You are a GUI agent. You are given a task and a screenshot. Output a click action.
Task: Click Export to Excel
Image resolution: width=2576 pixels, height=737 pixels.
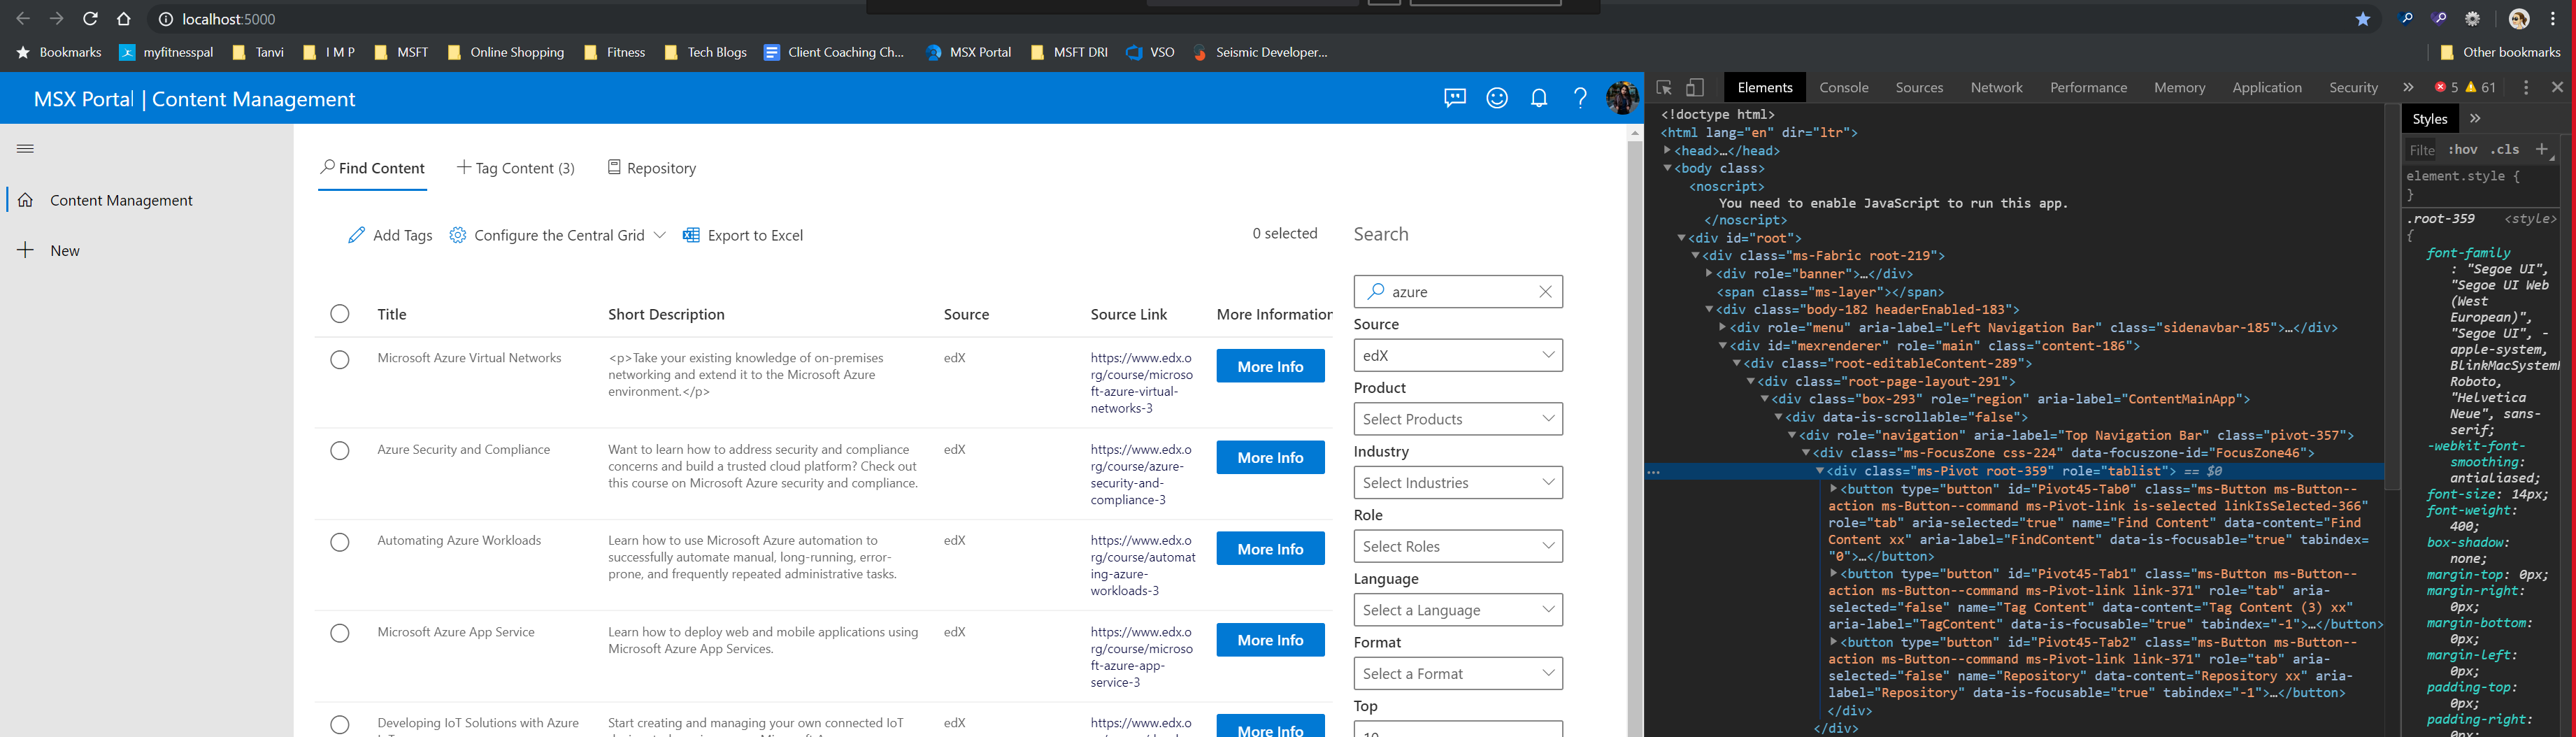(x=743, y=235)
